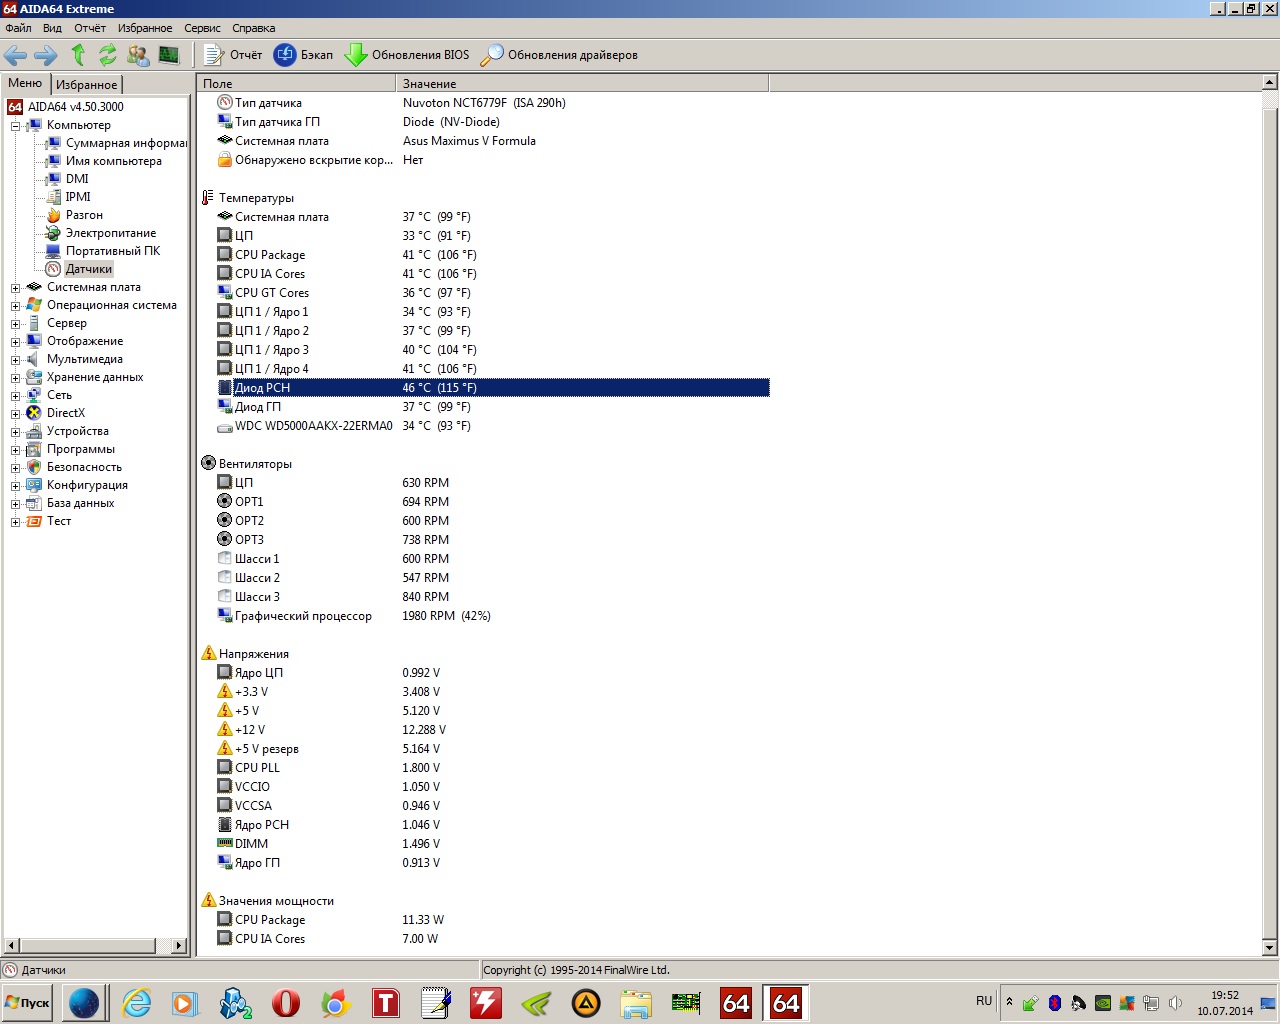
Task: Launch Opera from the taskbar
Action: click(286, 1003)
